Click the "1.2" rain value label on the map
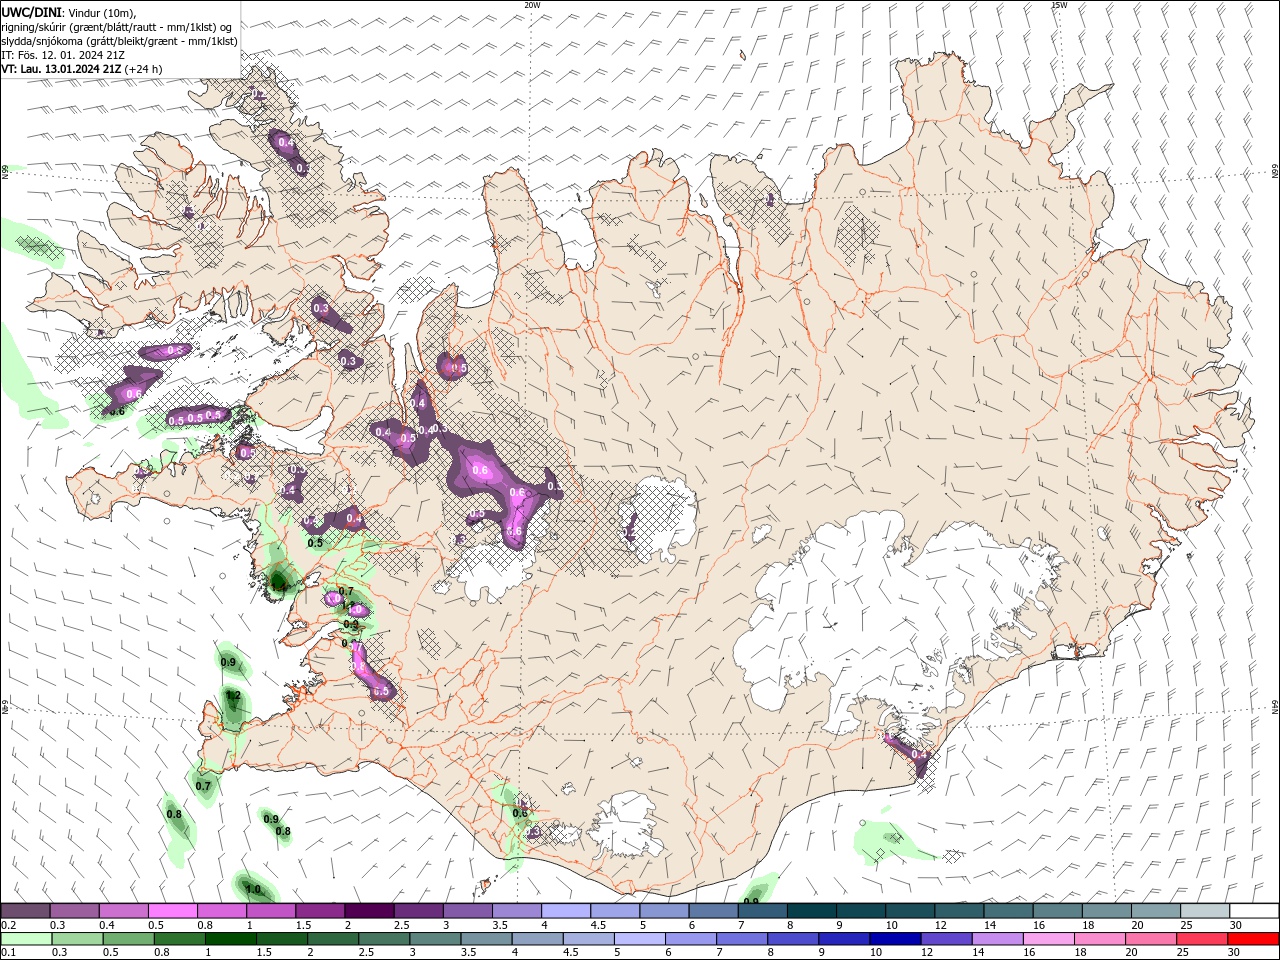This screenshot has width=1280, height=960. coord(233,695)
